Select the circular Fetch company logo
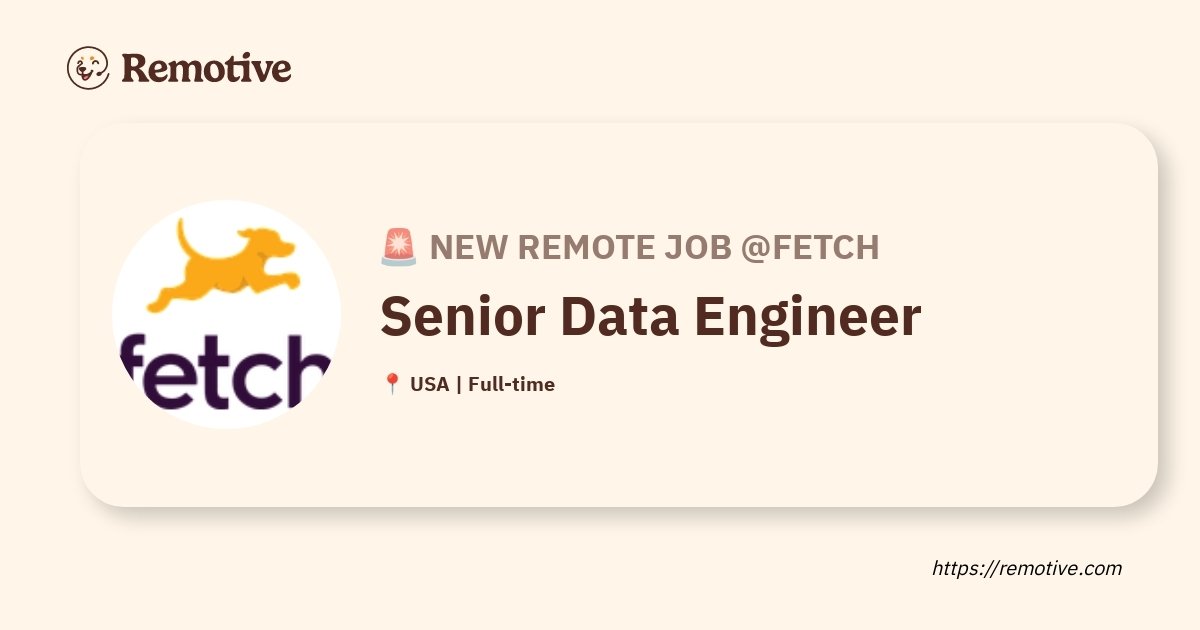The height and width of the screenshot is (630, 1200). 226,315
